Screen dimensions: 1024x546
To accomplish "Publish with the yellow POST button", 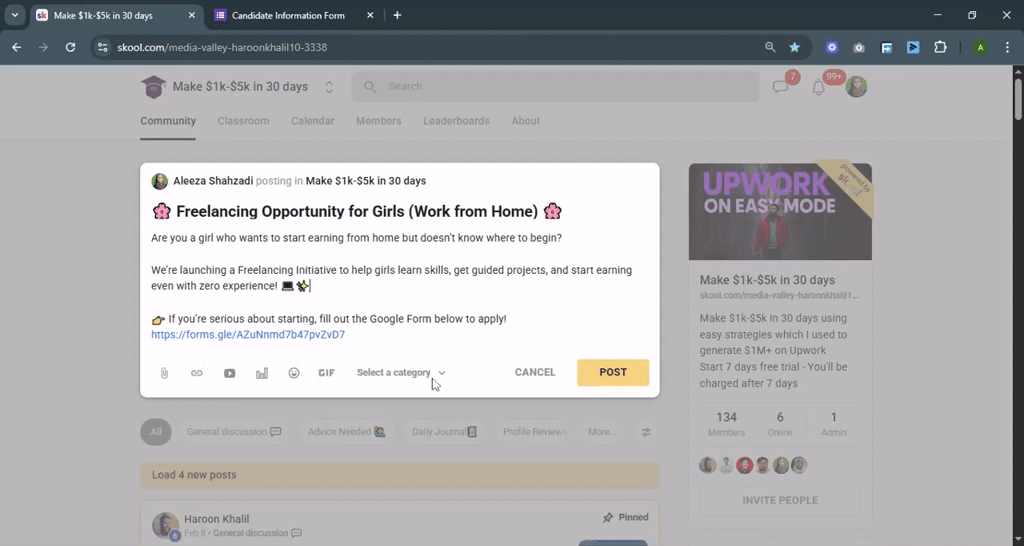I will (613, 372).
